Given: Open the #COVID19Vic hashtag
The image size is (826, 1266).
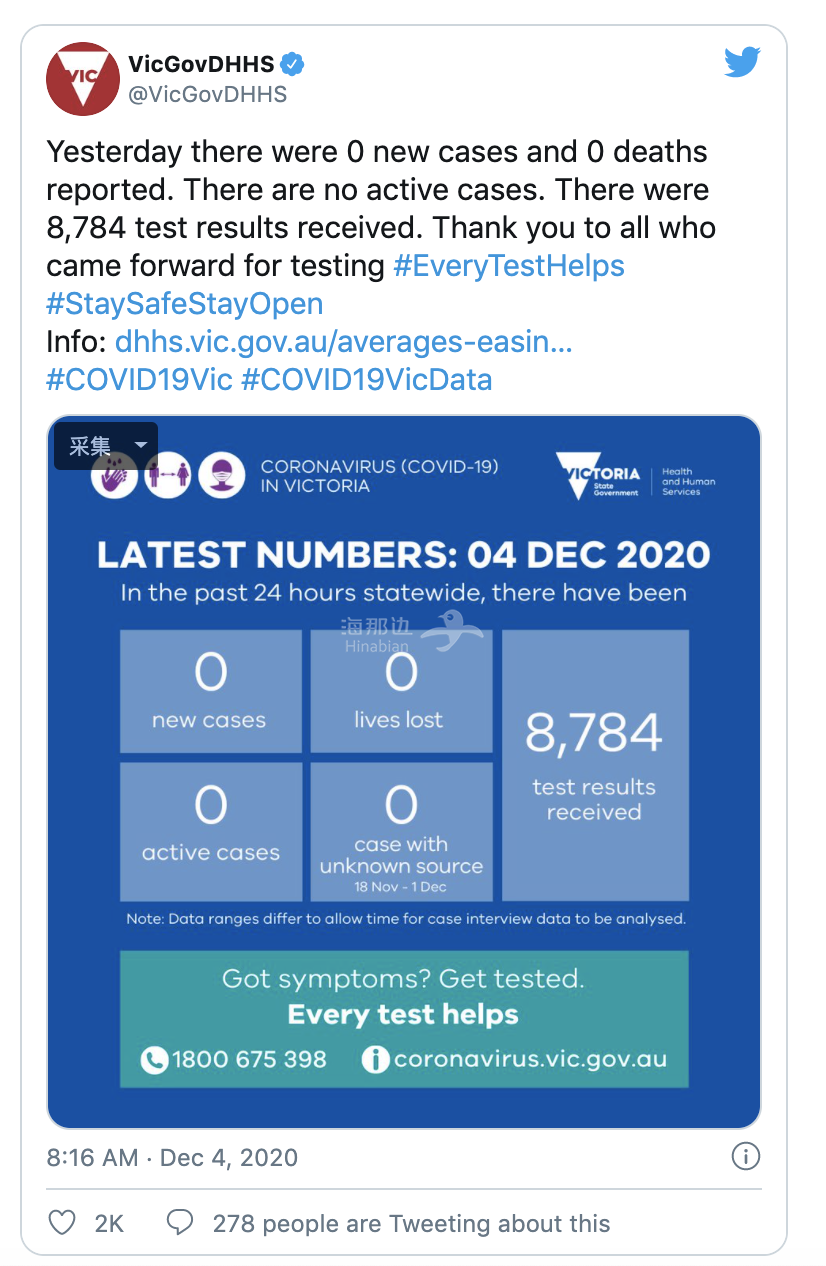Looking at the screenshot, I should pyautogui.click(x=139, y=380).
